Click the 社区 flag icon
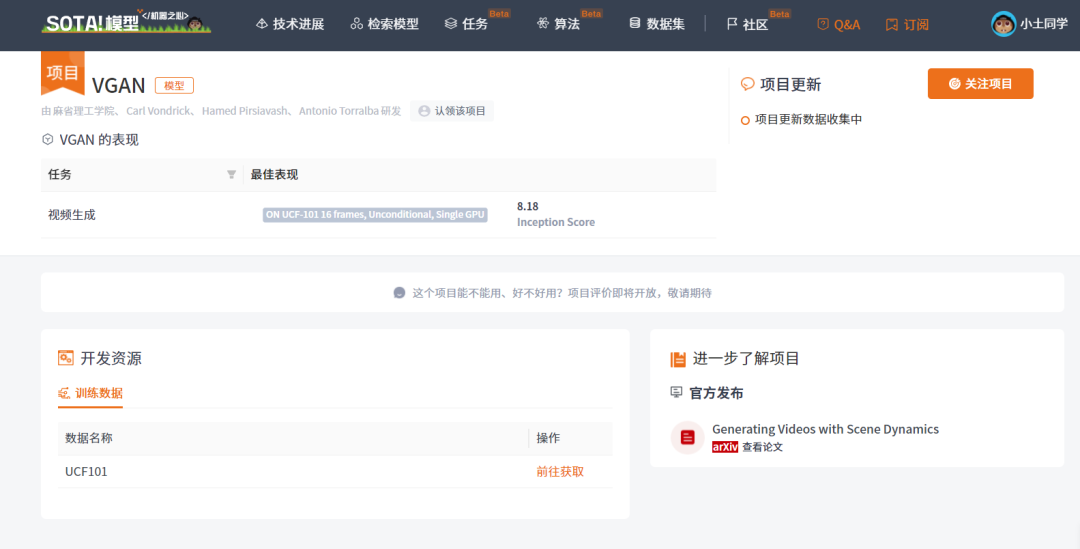Screen dimensions: 1080x549 [732, 24]
